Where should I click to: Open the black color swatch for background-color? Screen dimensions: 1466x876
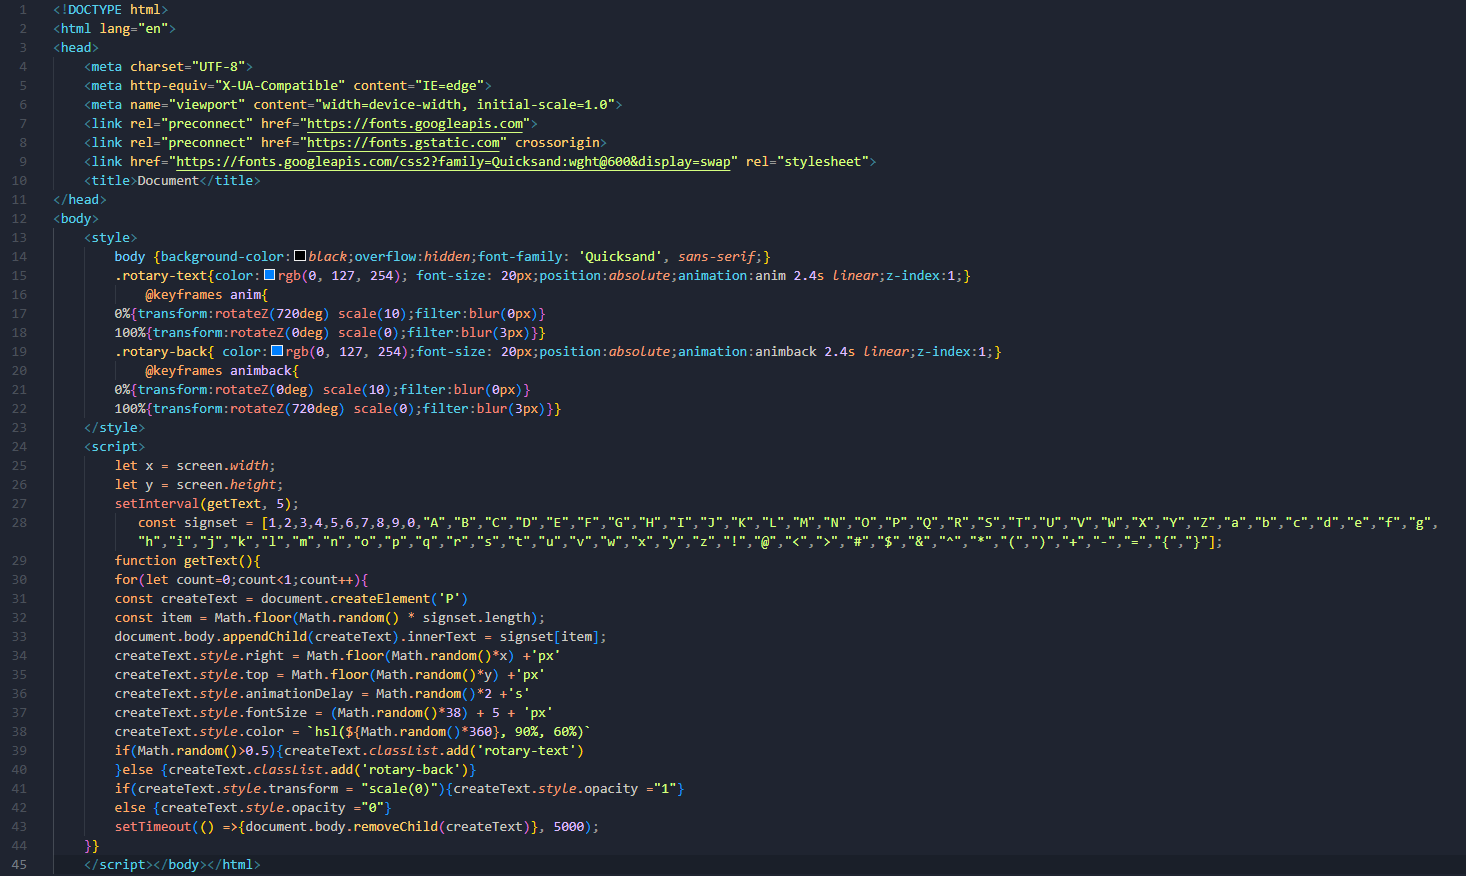(x=300, y=257)
